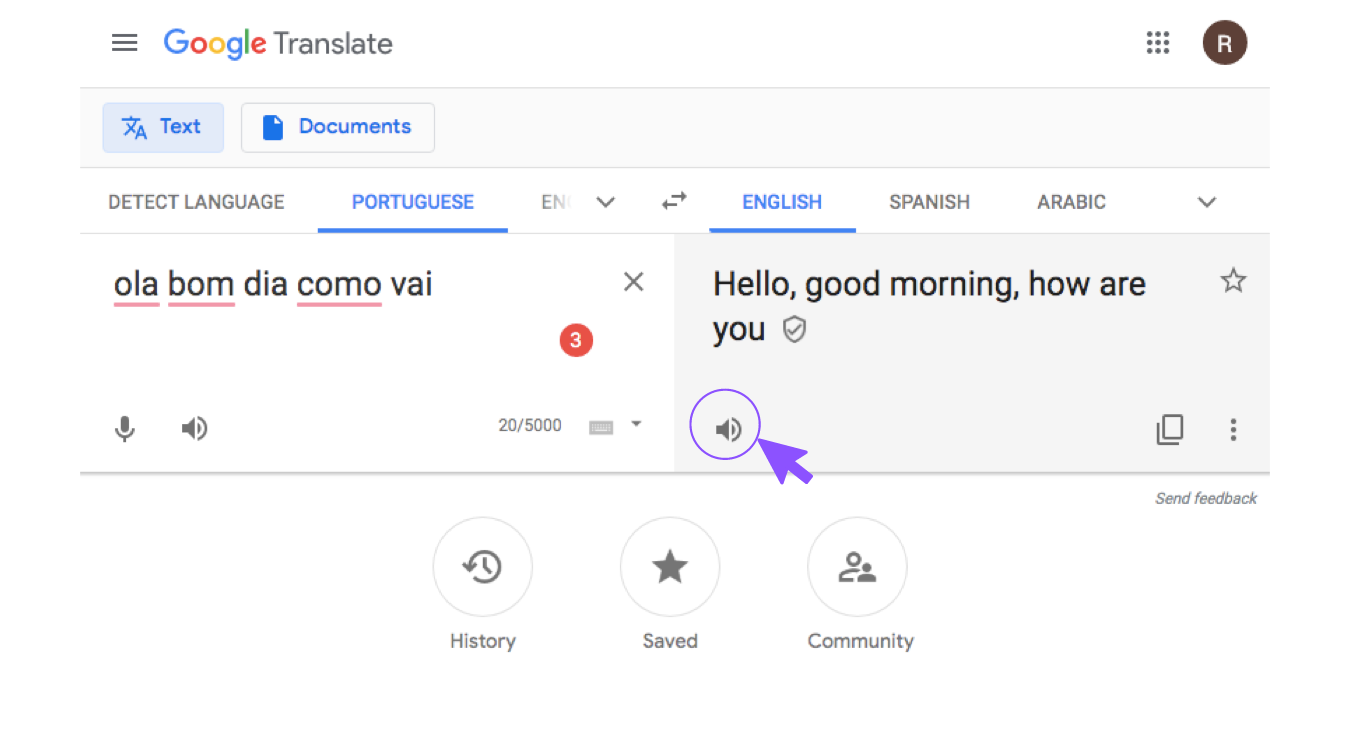Open the Community page
Screen dimensions: 1350x743
(x=857, y=567)
